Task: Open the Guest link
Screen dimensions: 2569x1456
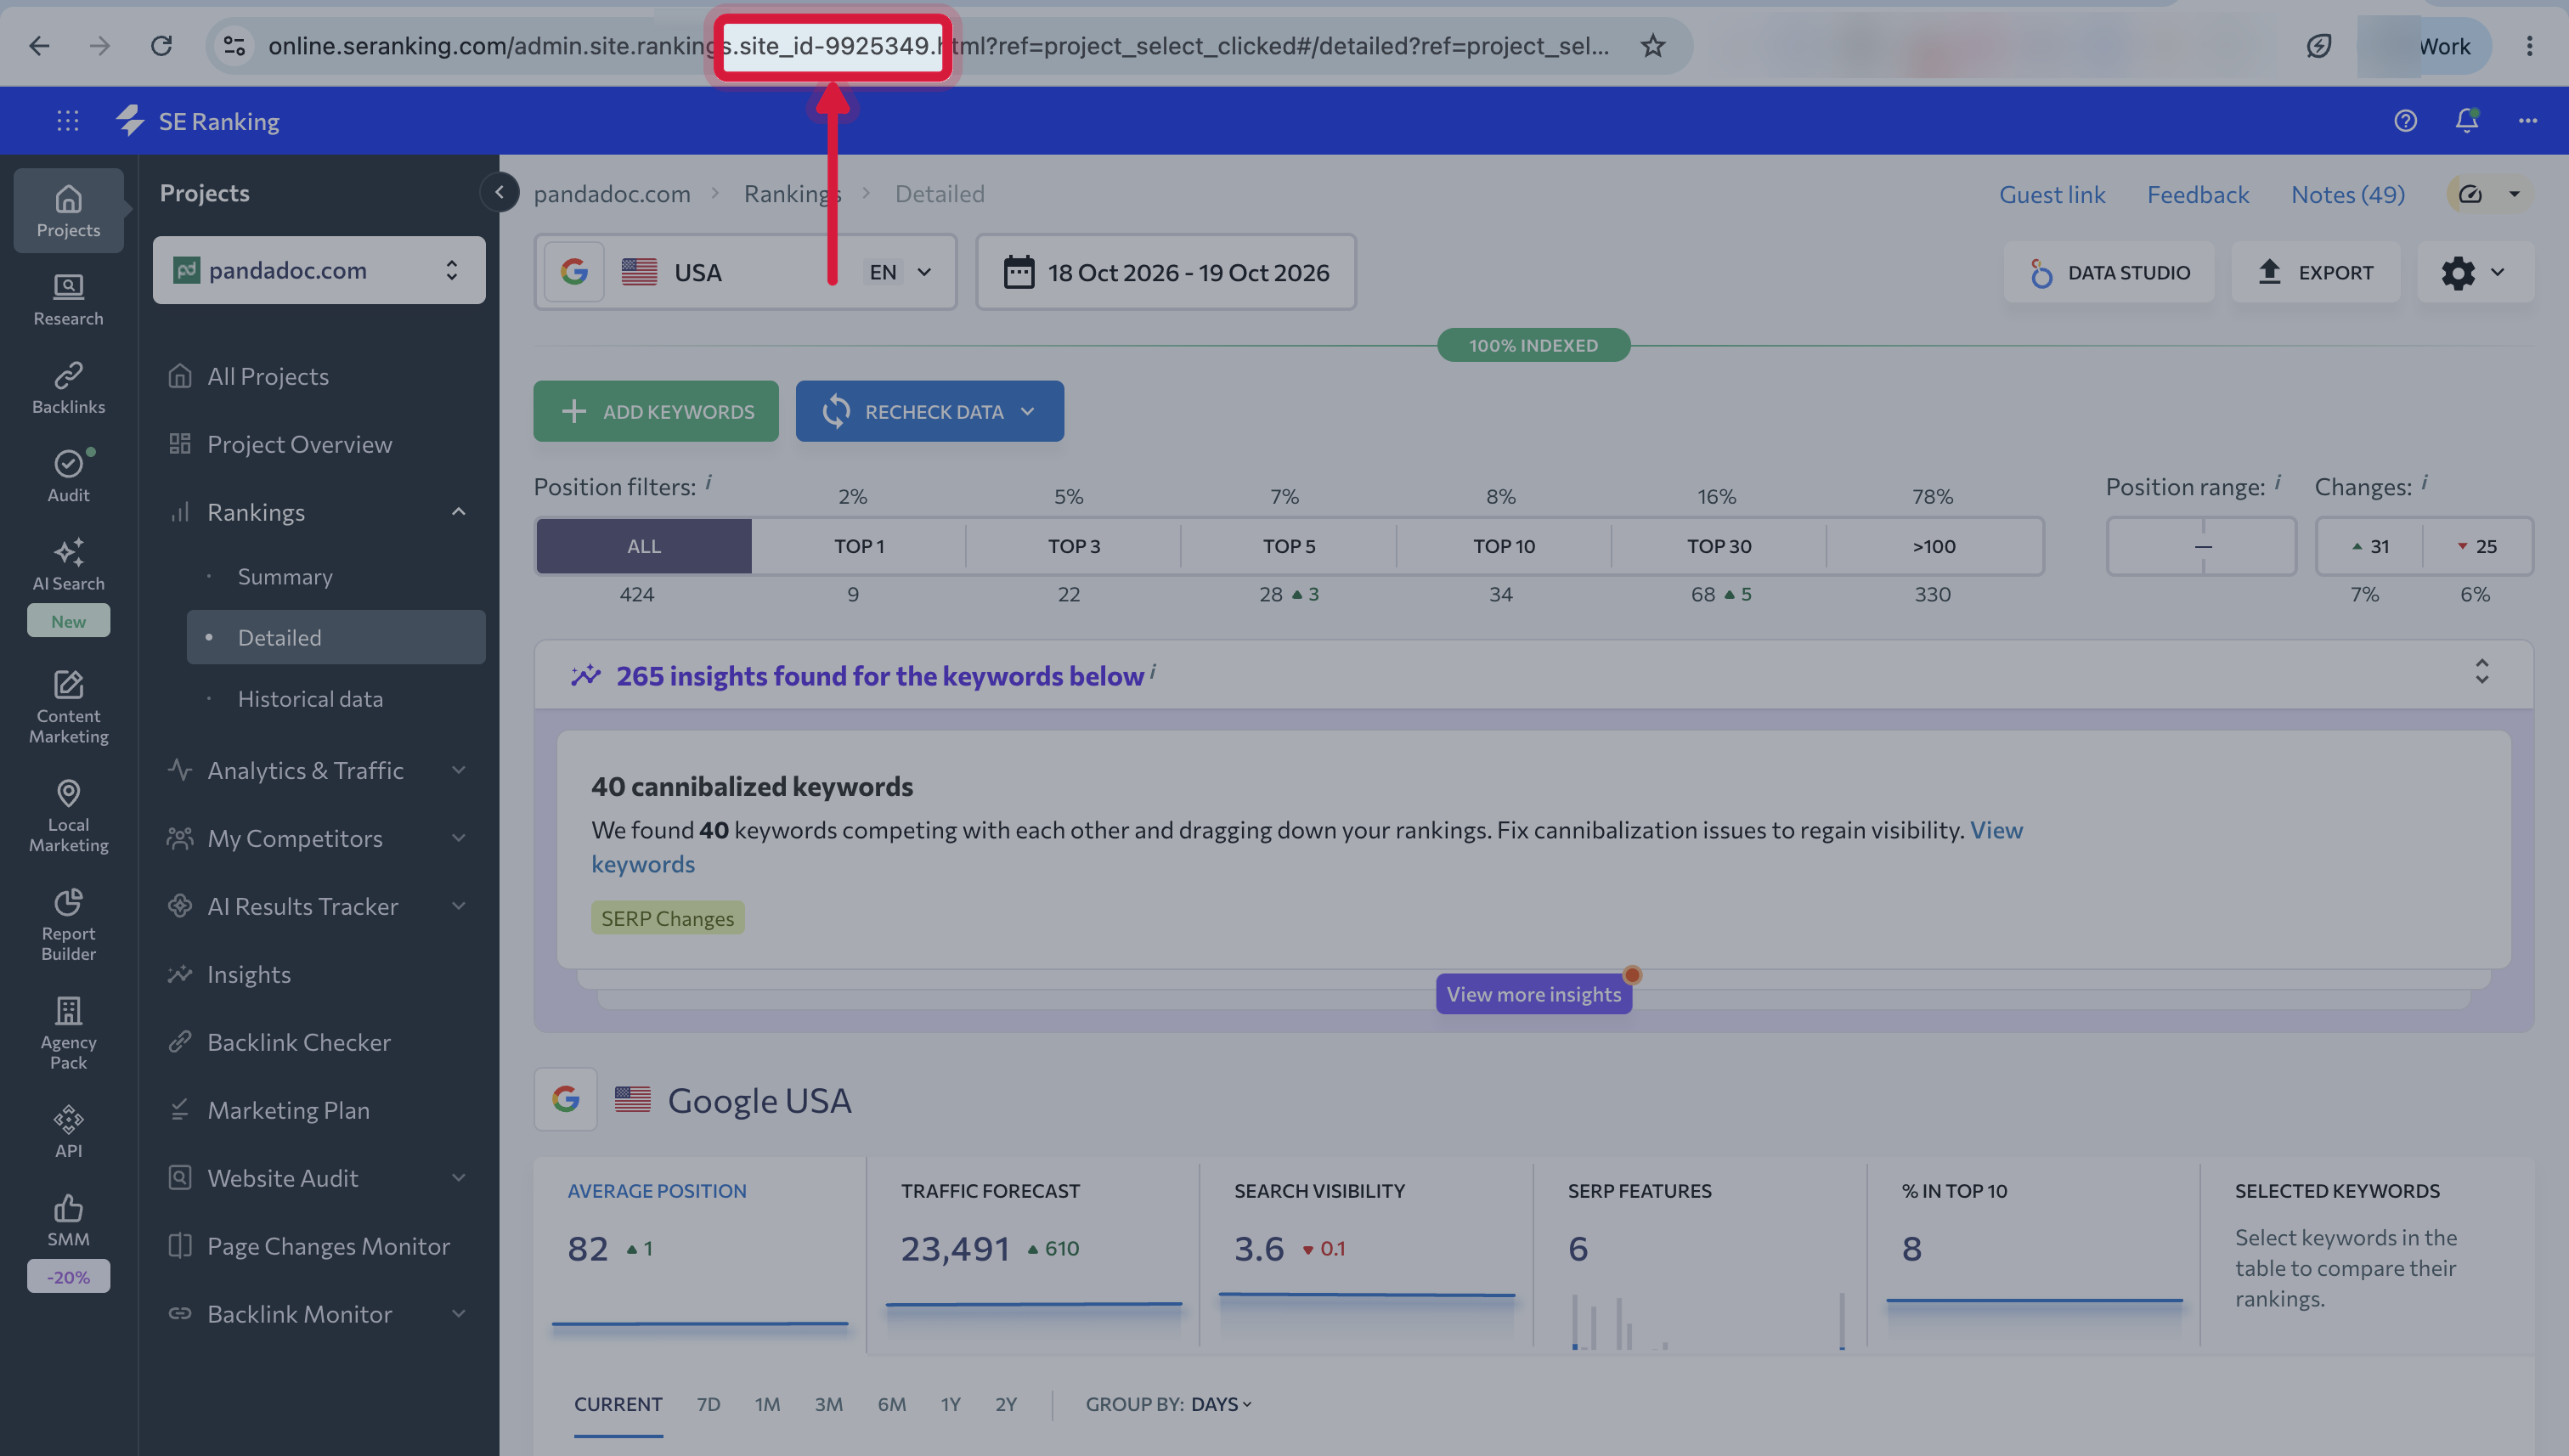Action: click(x=2052, y=194)
